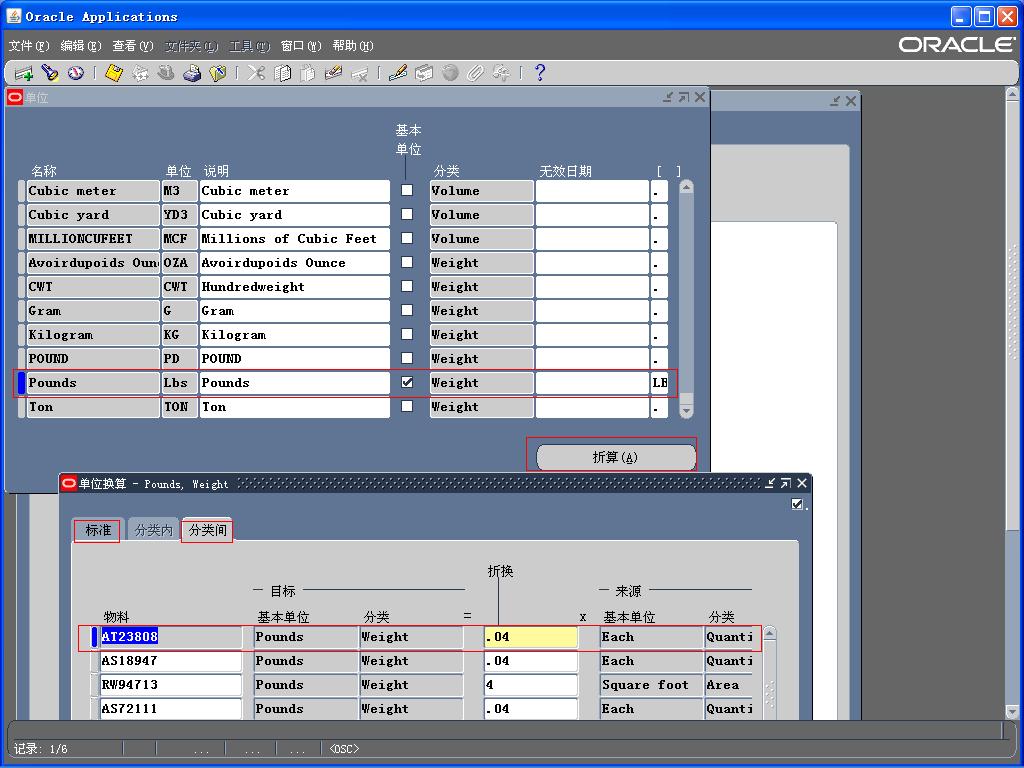Toggle base unit checkbox for Cubic meter
Image resolution: width=1024 pixels, height=768 pixels.
pyautogui.click(x=407, y=190)
